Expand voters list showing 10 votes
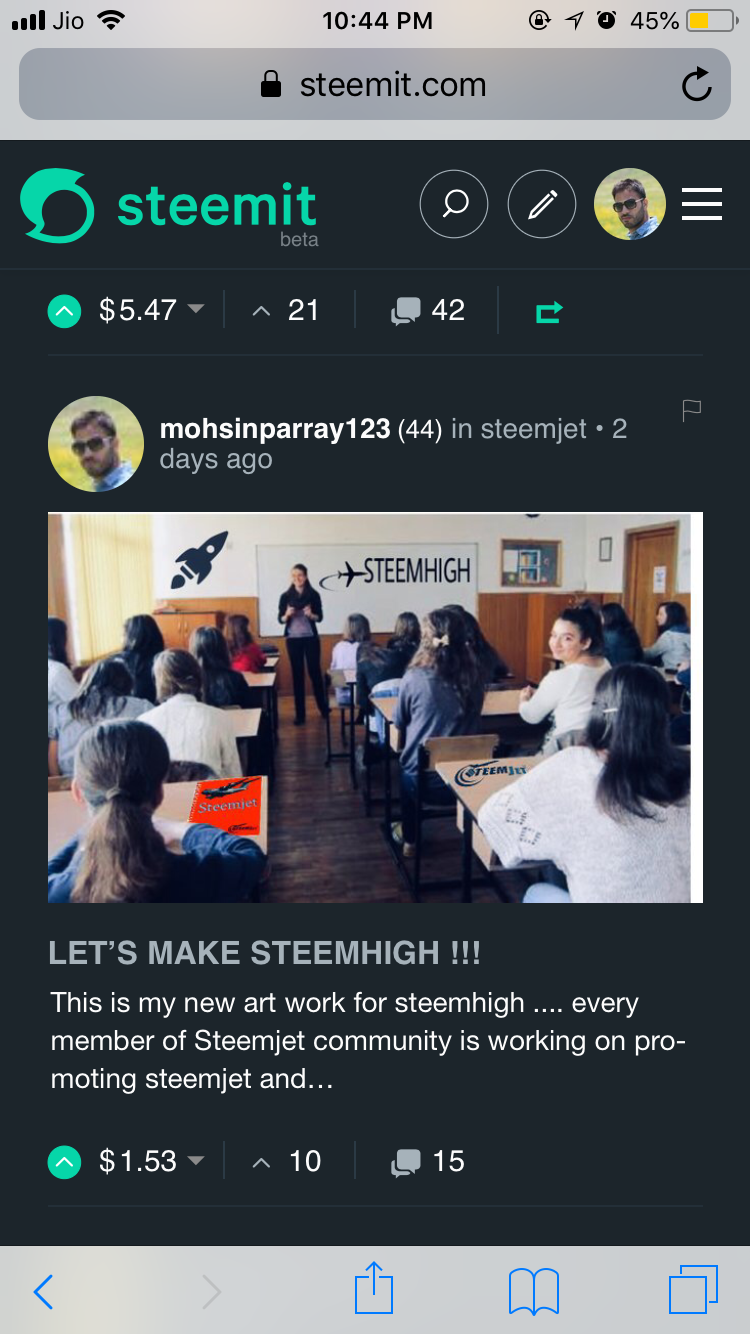Screen dimensions: 750x1334 [286, 1161]
